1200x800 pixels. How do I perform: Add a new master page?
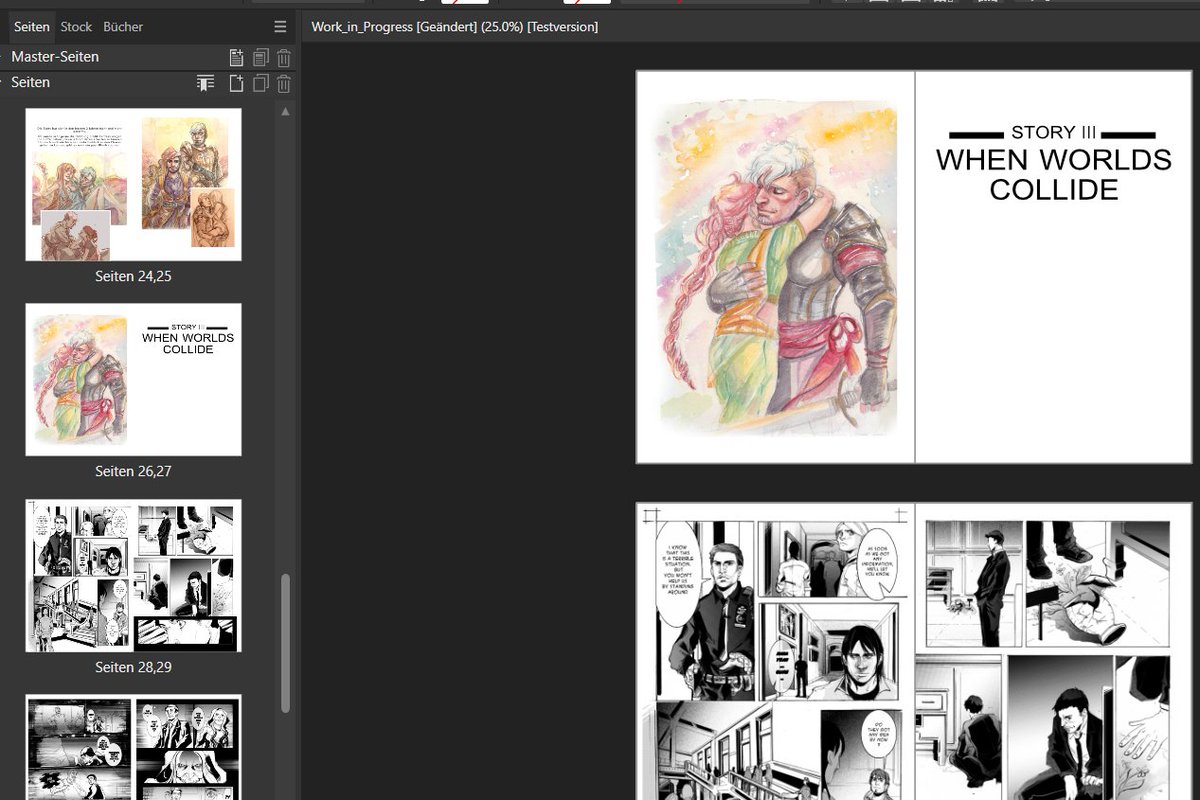[x=236, y=58]
